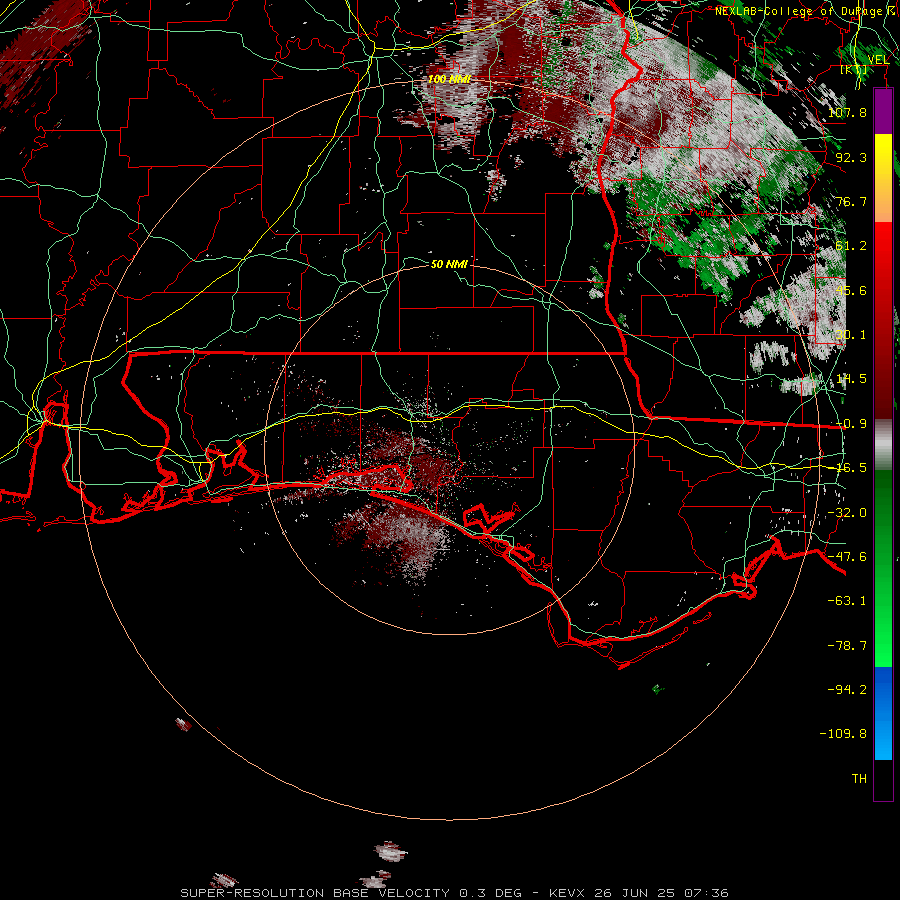This screenshot has width=900, height=900.
Task: Click the 45.6 value on the velocity scale
Action: pos(851,290)
